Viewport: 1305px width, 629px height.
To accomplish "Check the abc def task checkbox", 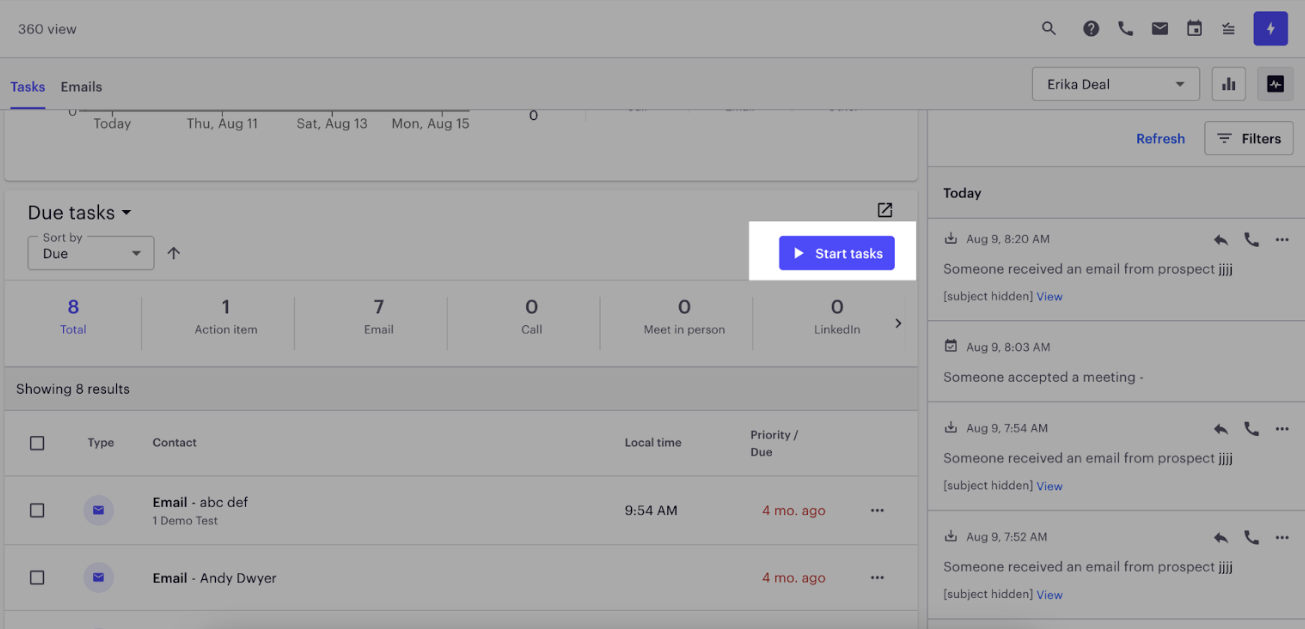I will tap(37, 510).
